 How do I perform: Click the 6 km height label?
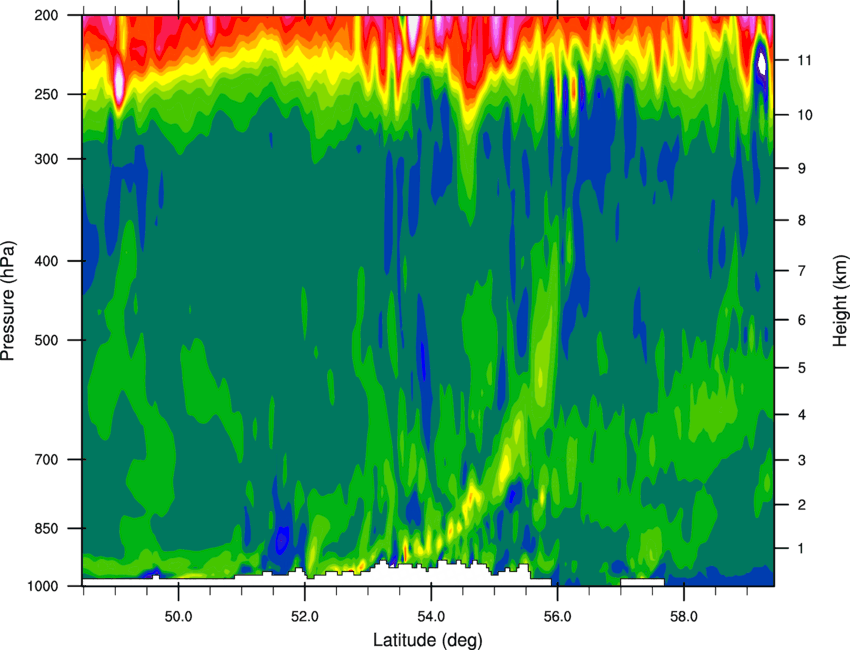[x=802, y=320]
